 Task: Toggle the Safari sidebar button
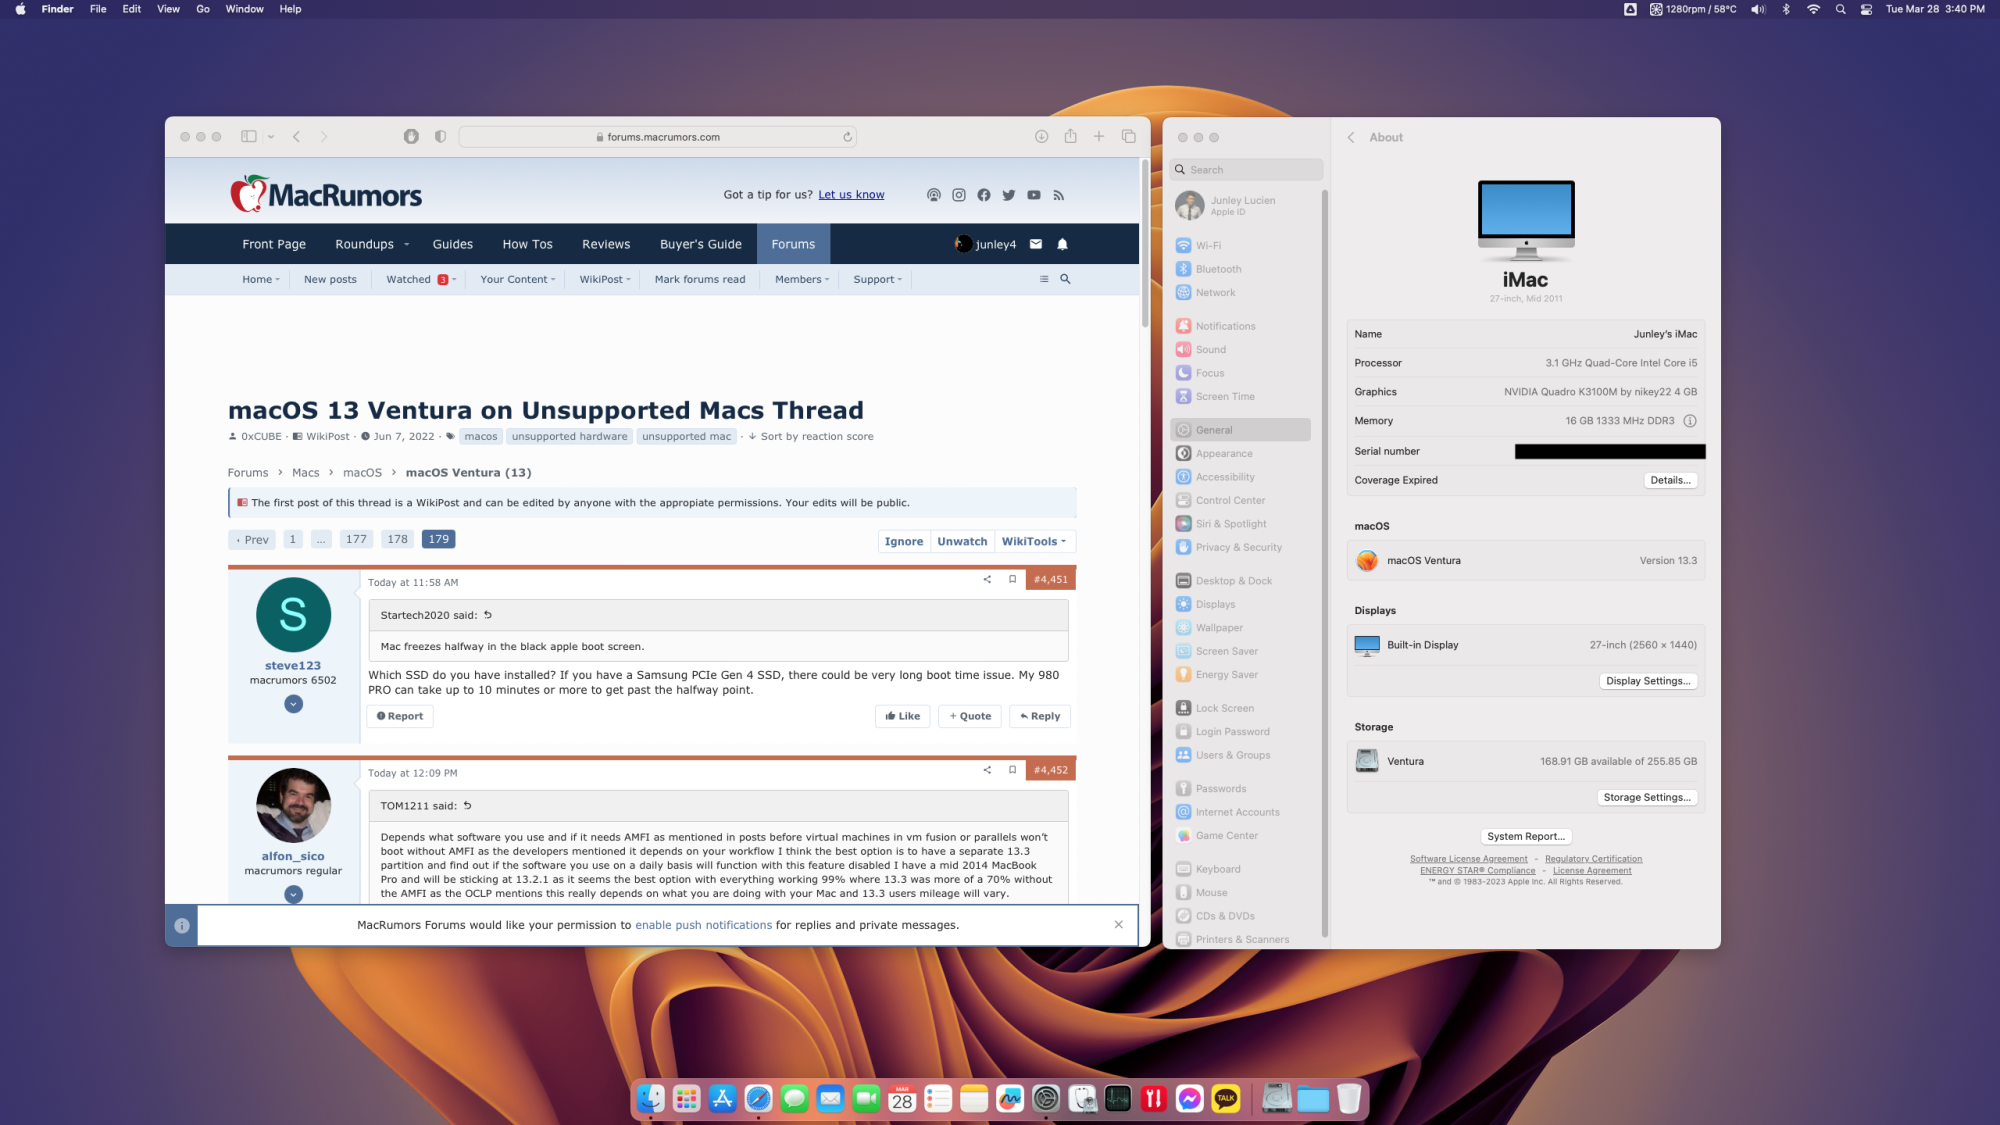pos(248,137)
